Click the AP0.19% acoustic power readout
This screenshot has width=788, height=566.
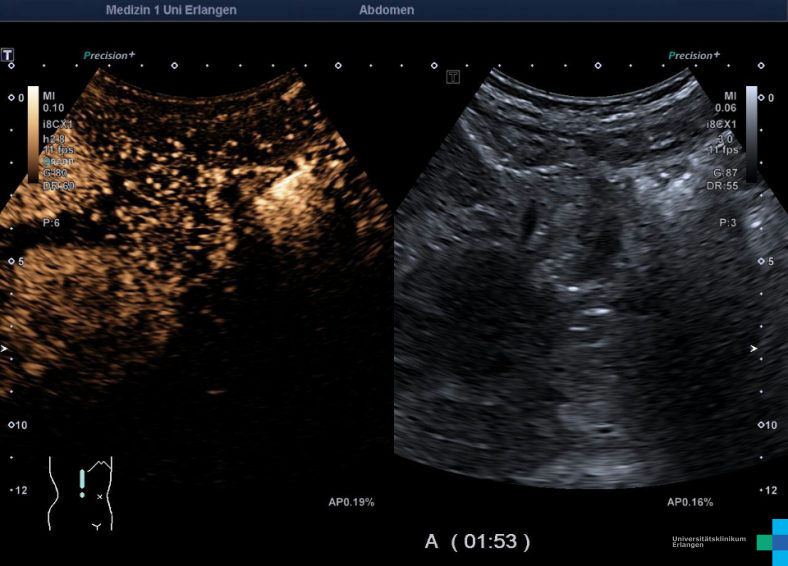(x=351, y=502)
